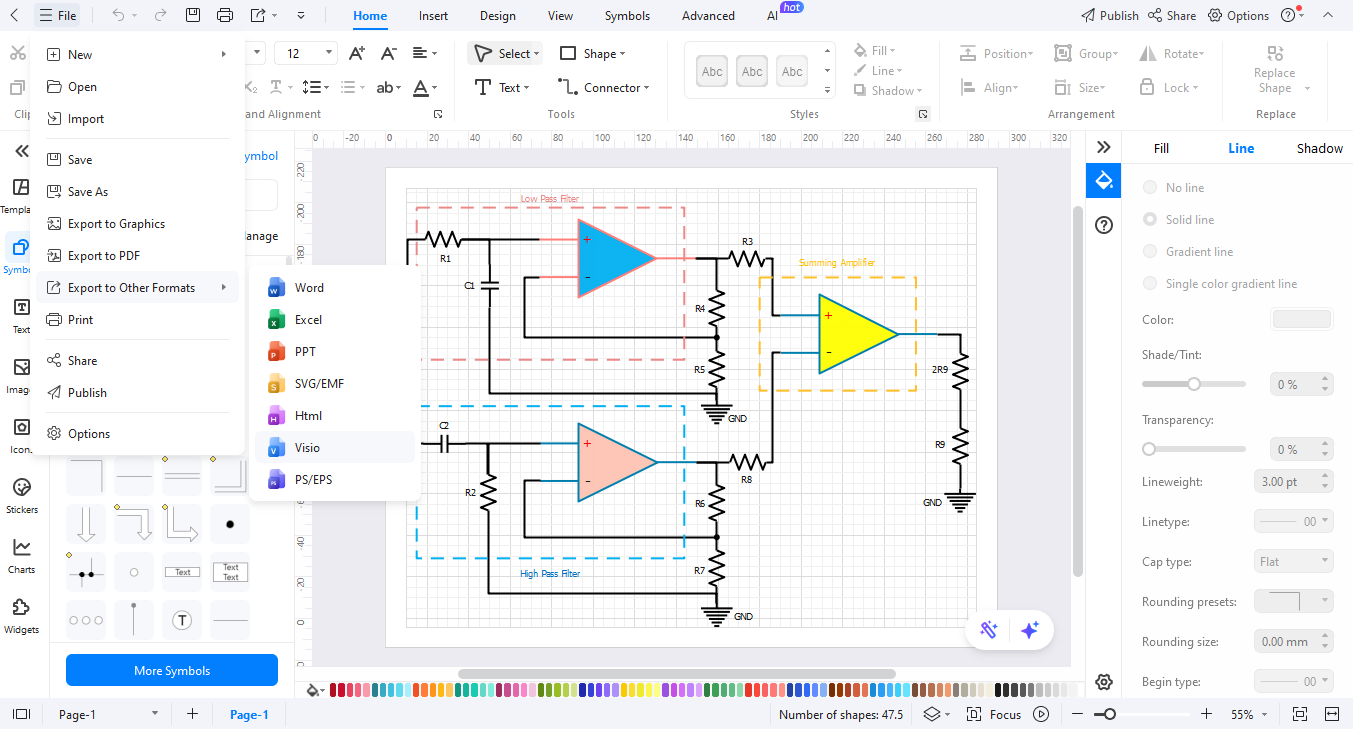The width and height of the screenshot is (1353, 729).
Task: Open the Widgets sidebar panel
Action: pyautogui.click(x=21, y=615)
